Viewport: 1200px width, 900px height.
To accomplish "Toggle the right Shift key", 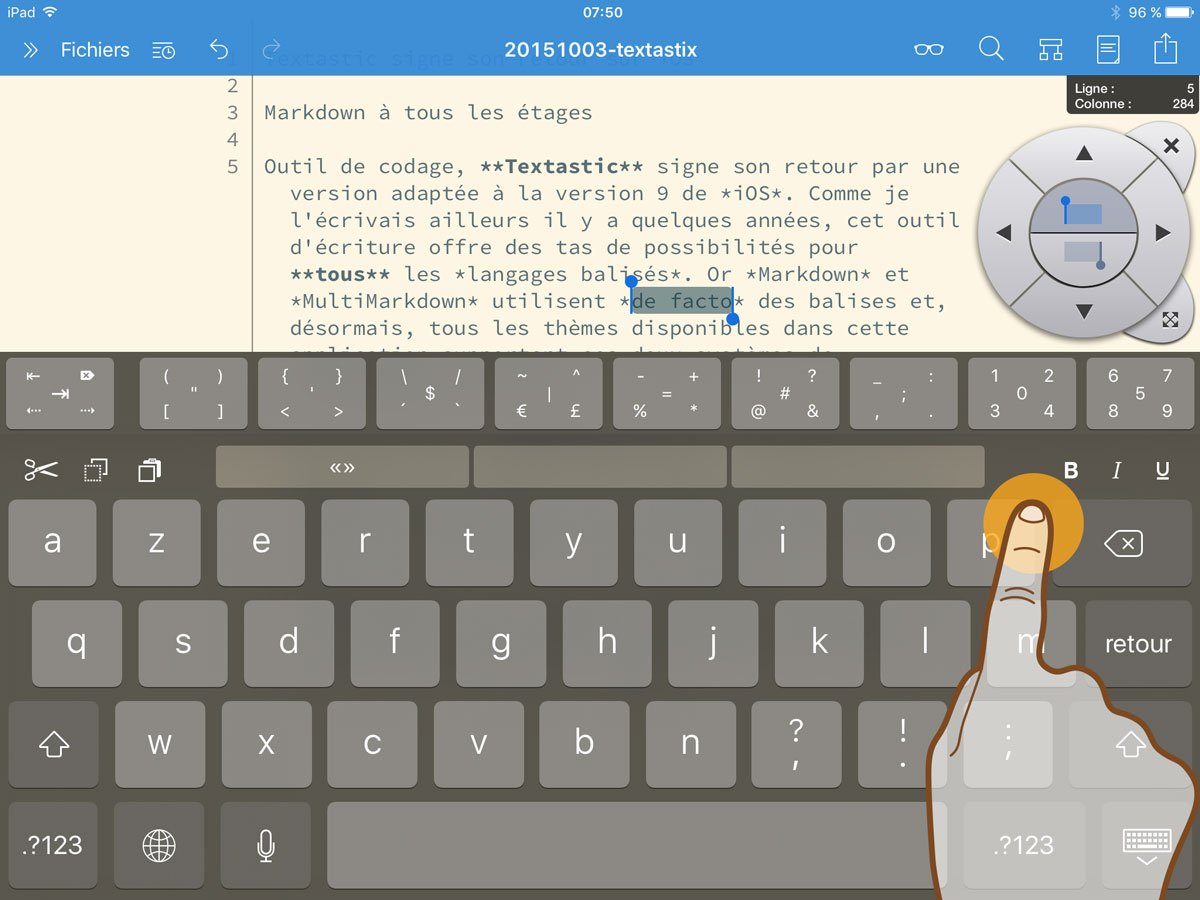I will point(1131,743).
